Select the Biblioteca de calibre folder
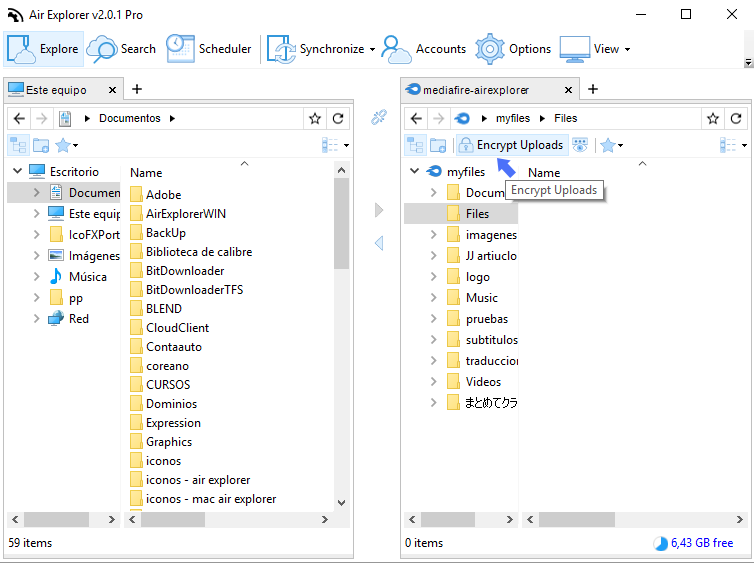Screen dimensions: 754x563 point(199,251)
